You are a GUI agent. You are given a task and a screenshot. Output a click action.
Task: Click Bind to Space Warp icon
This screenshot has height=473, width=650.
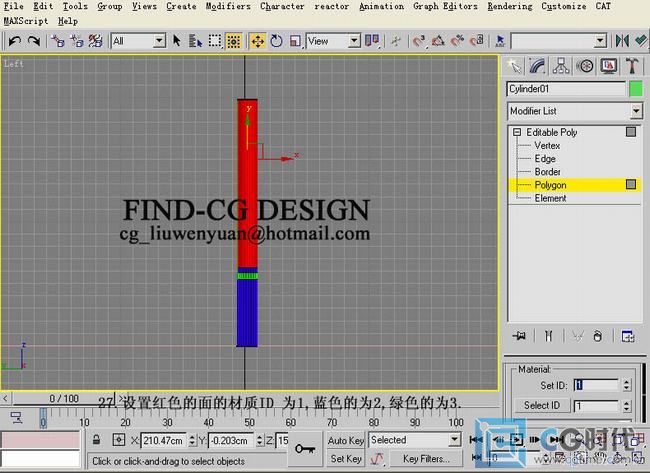pos(96,41)
